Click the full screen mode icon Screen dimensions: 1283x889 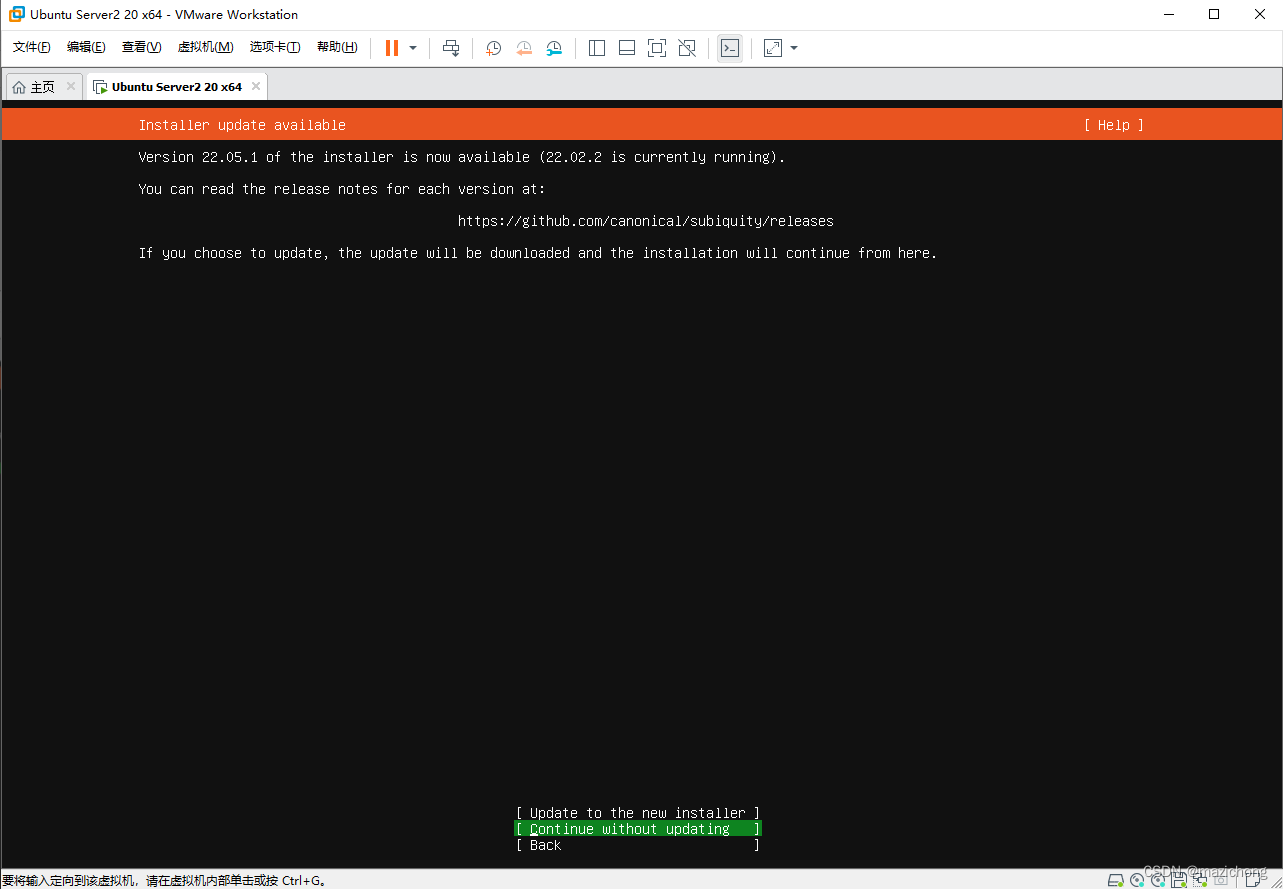tap(657, 48)
